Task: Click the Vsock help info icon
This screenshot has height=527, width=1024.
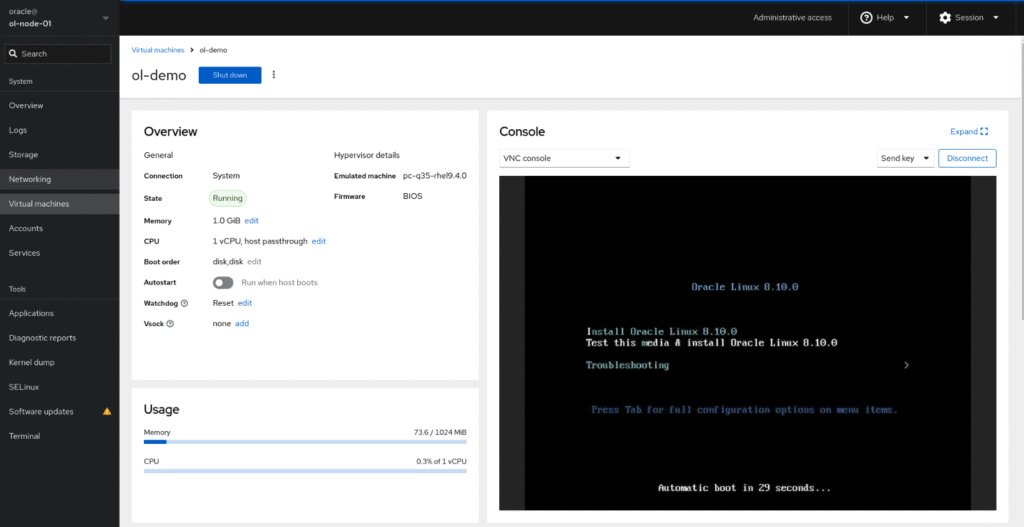Action: [x=170, y=324]
